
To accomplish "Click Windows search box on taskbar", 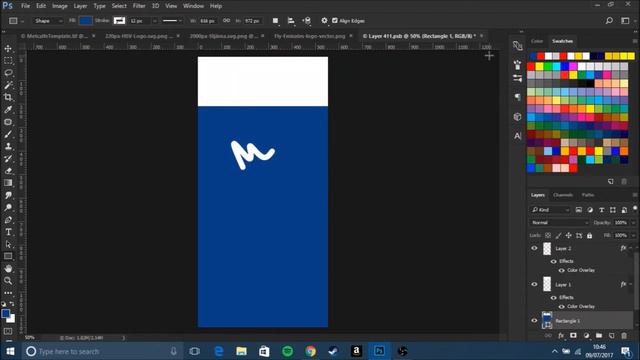I will (x=101, y=351).
